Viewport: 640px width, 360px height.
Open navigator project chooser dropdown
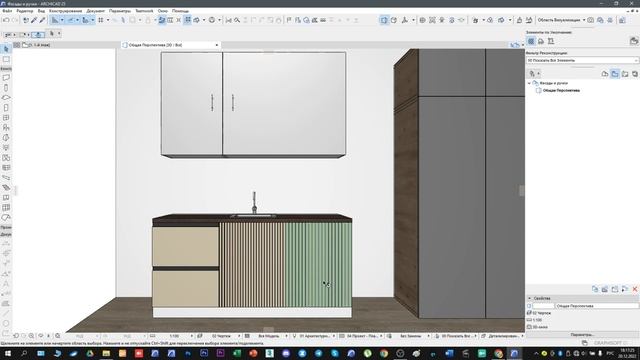pos(534,74)
